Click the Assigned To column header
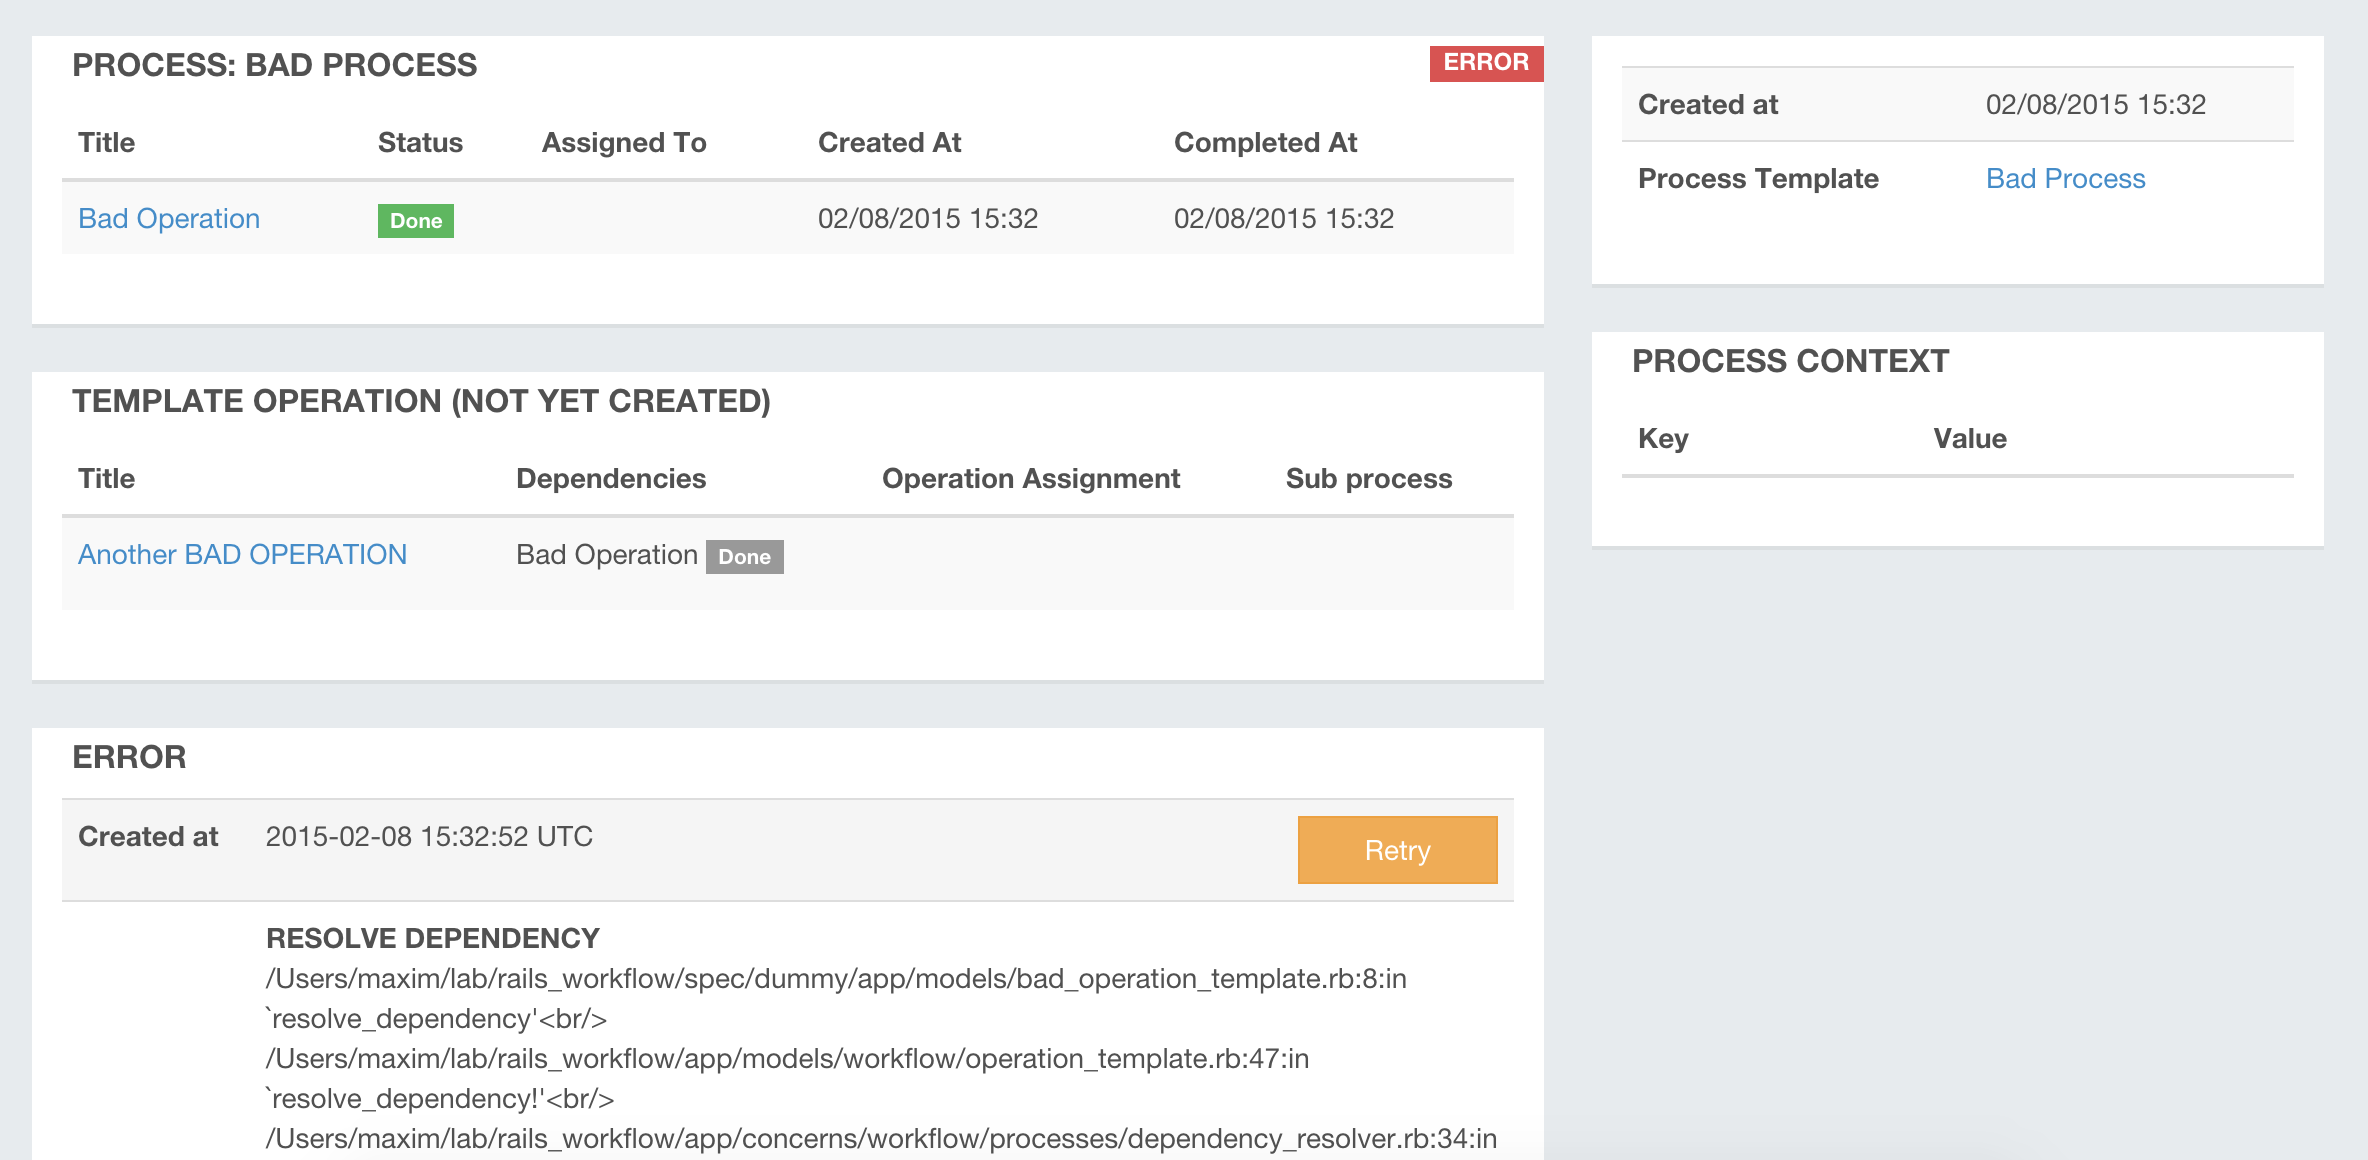 pyautogui.click(x=624, y=143)
